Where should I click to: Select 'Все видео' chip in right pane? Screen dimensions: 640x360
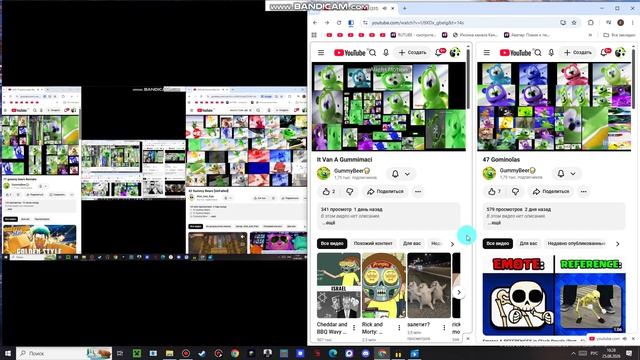(x=497, y=244)
